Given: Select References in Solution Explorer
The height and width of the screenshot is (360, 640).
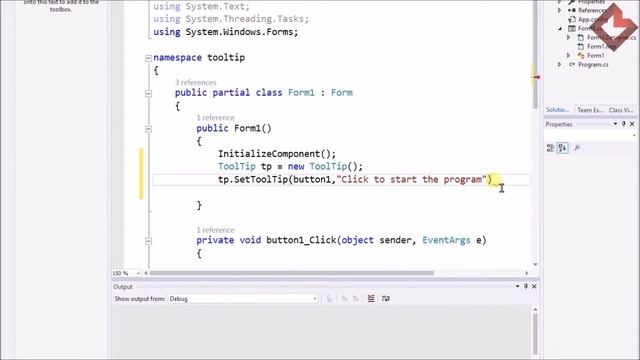Looking at the screenshot, I should [592, 10].
